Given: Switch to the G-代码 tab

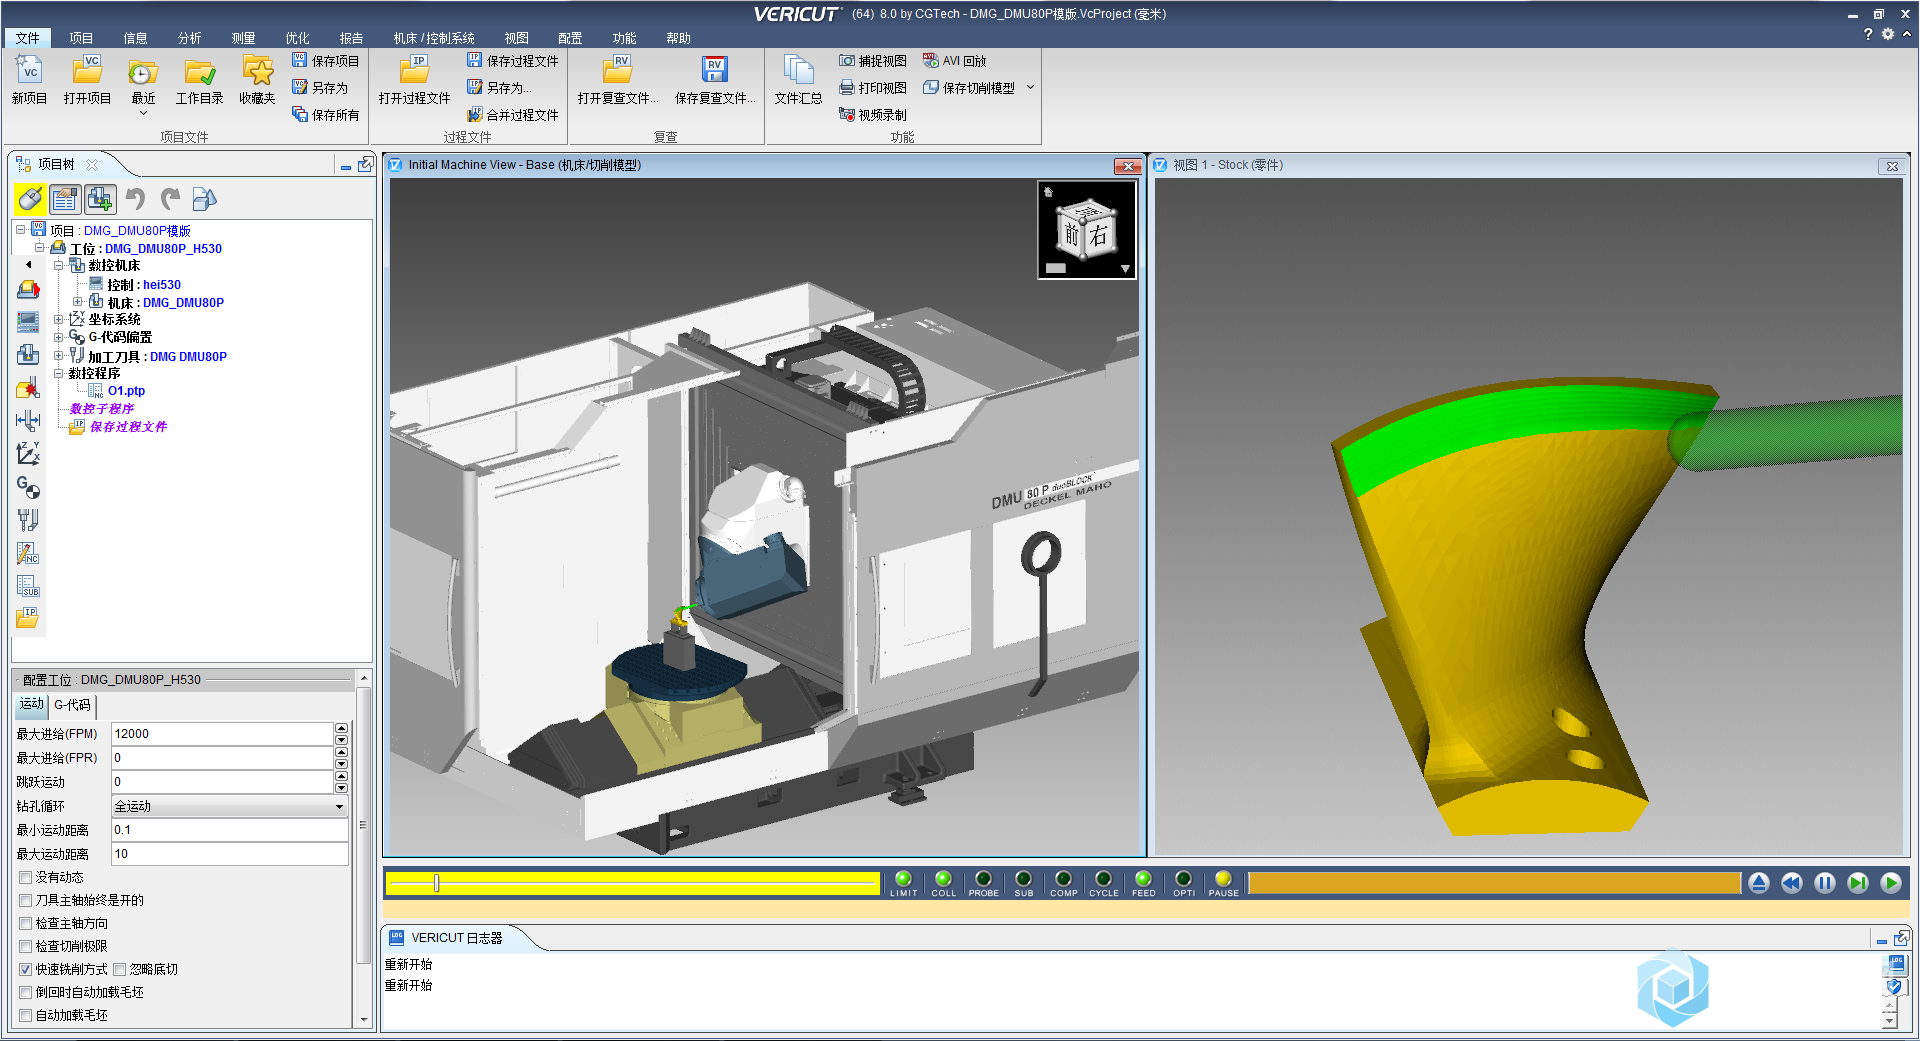Looking at the screenshot, I should pyautogui.click(x=72, y=705).
